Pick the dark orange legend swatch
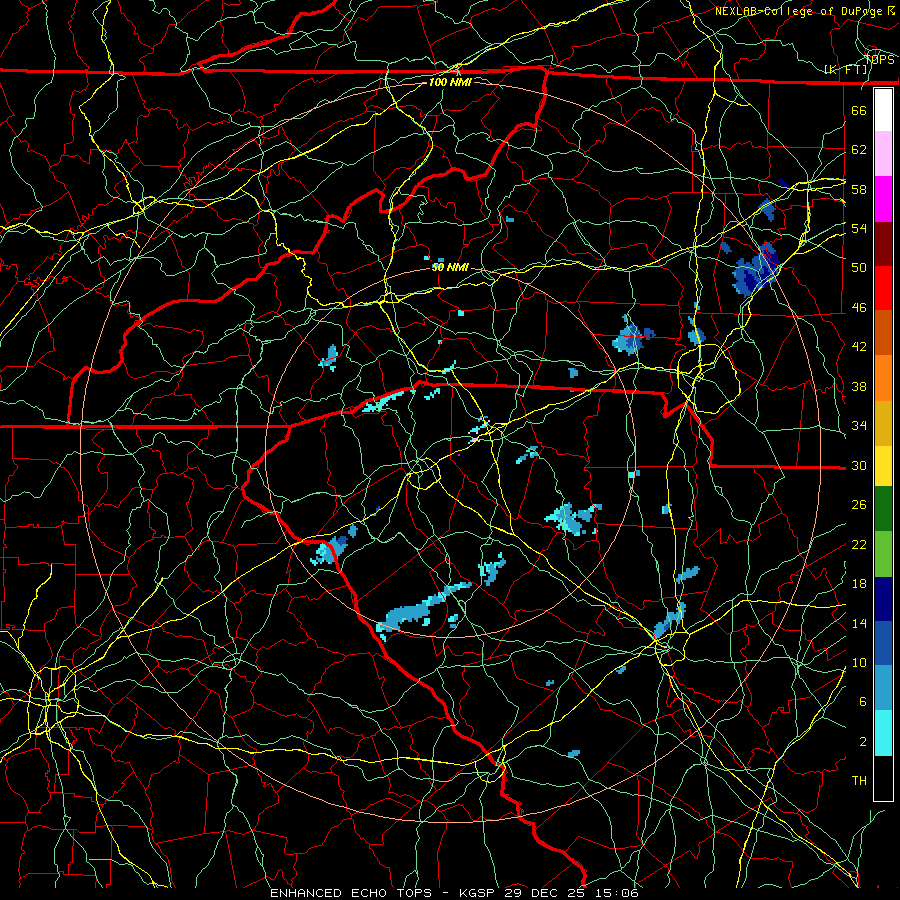Viewport: 900px width, 900px height. click(x=883, y=333)
